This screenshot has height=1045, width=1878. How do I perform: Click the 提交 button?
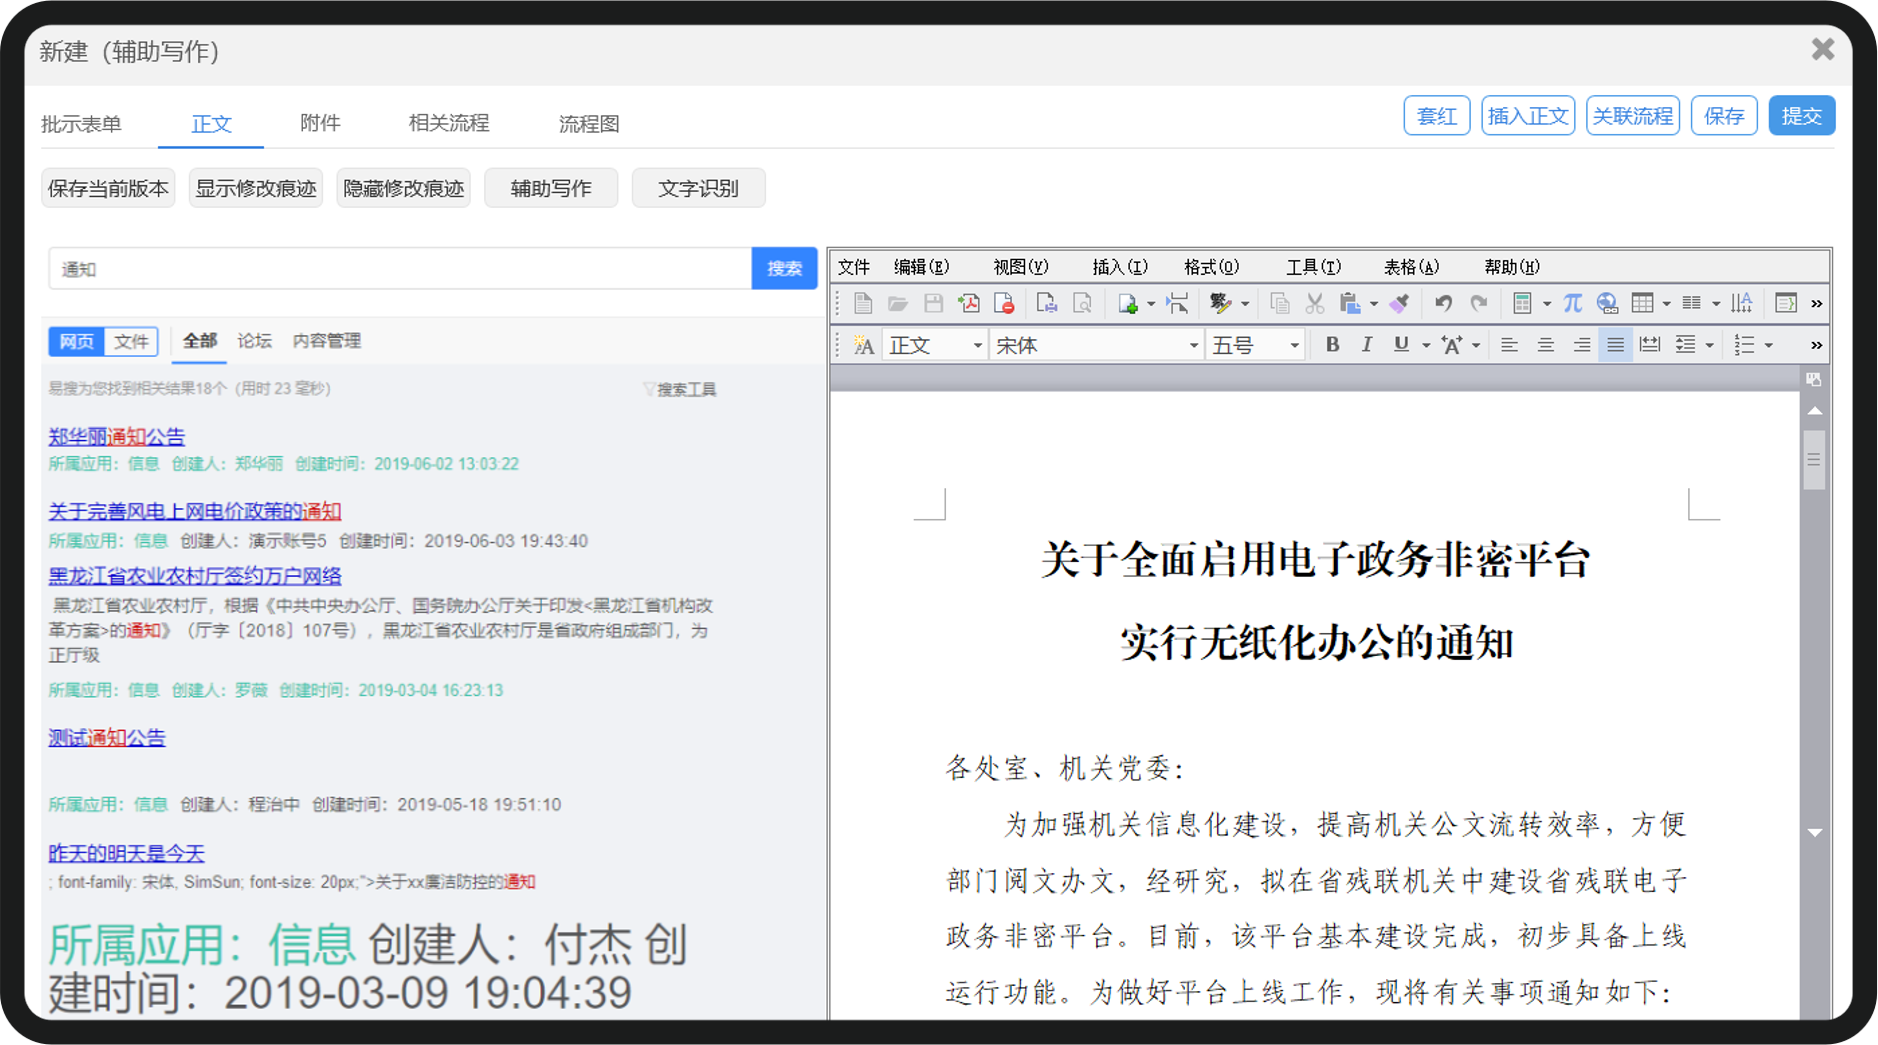[x=1801, y=116]
